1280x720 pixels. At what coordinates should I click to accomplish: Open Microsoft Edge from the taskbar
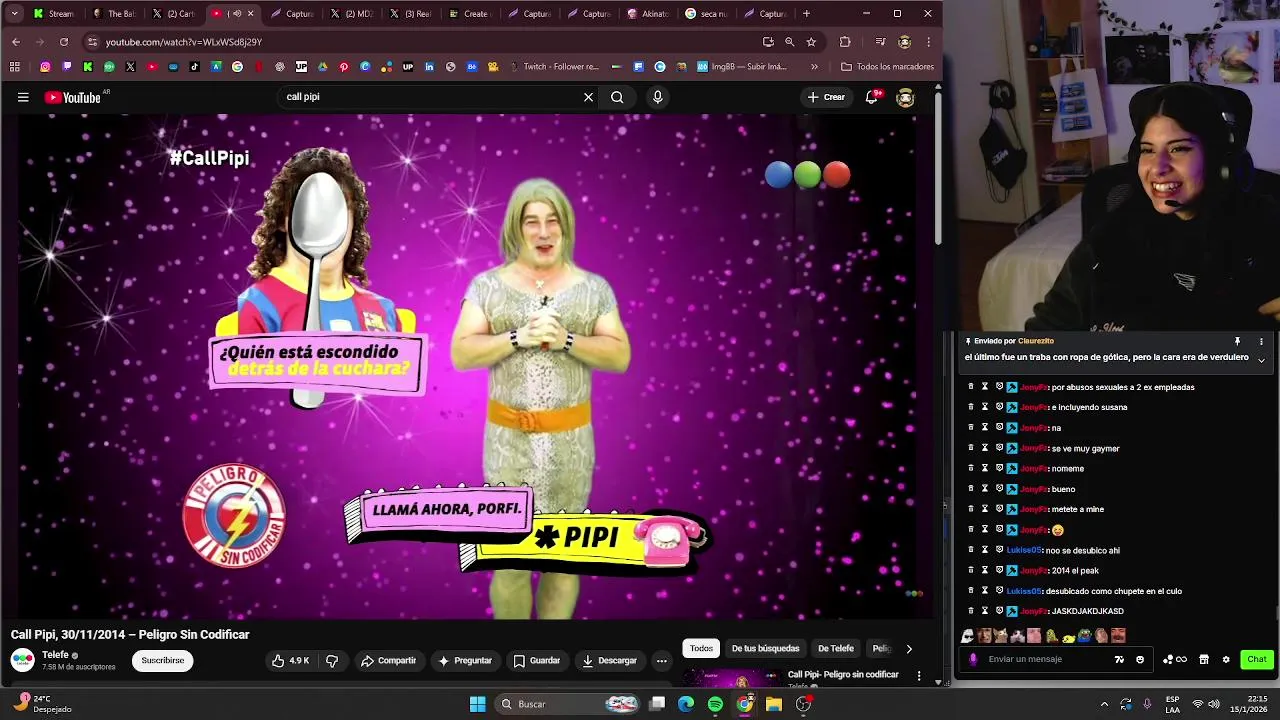(x=686, y=704)
